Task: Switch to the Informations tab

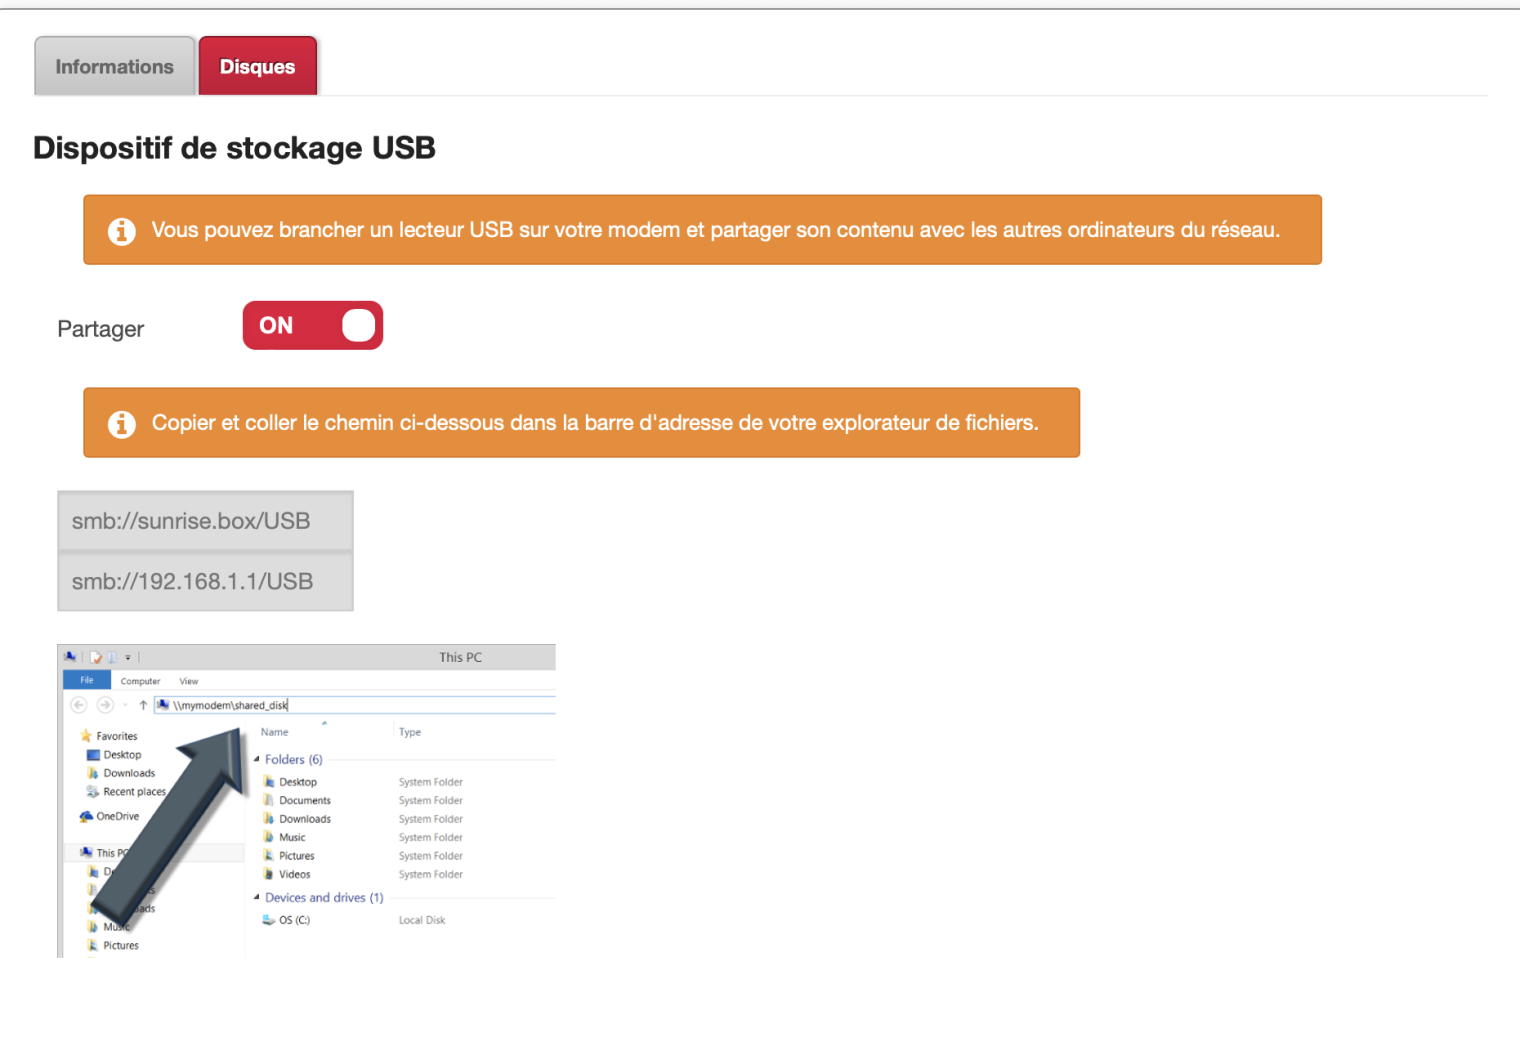Action: [x=114, y=67]
